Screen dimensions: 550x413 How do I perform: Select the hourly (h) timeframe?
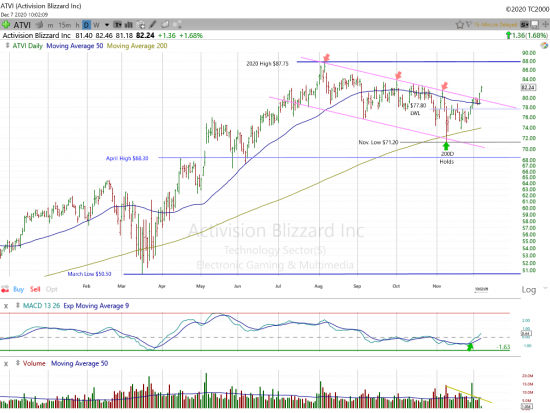click(x=77, y=25)
